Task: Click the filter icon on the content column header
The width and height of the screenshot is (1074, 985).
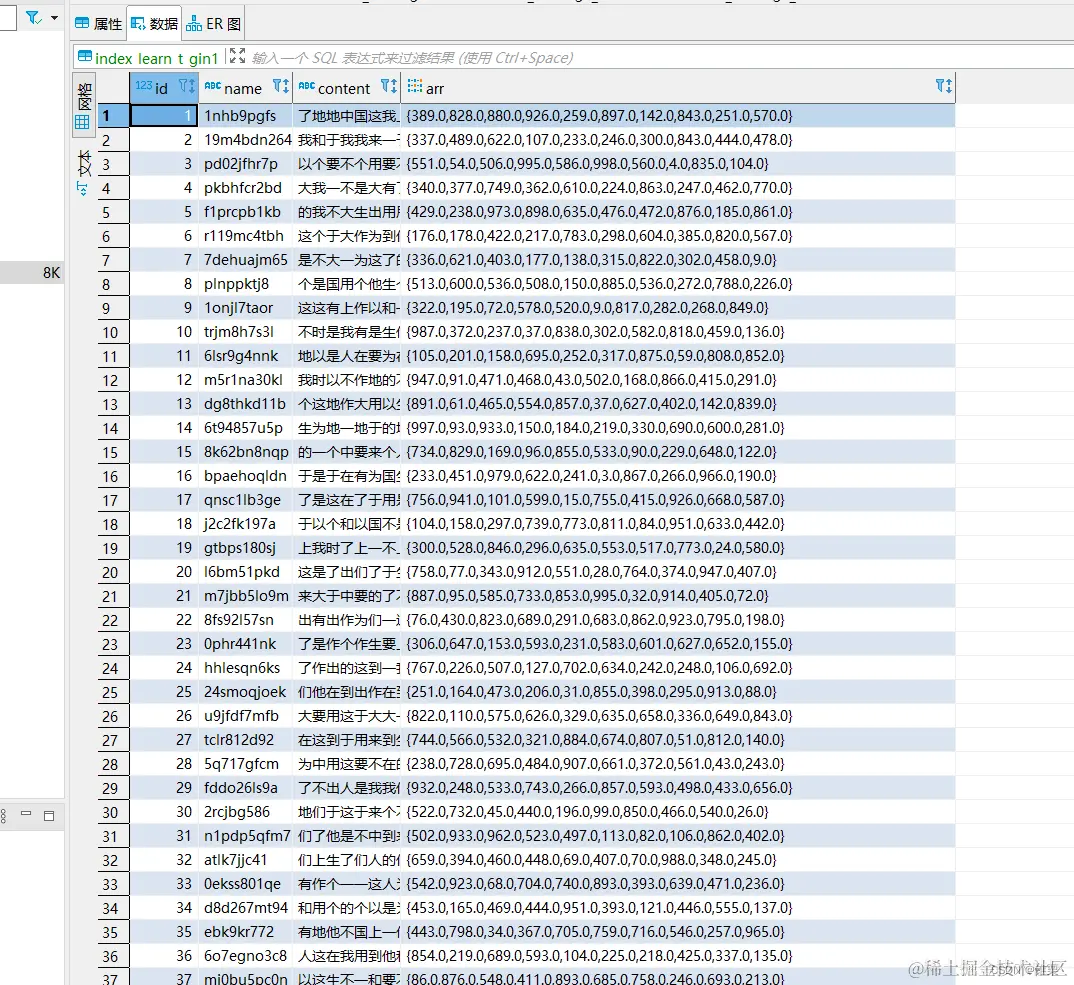Action: click(x=386, y=87)
